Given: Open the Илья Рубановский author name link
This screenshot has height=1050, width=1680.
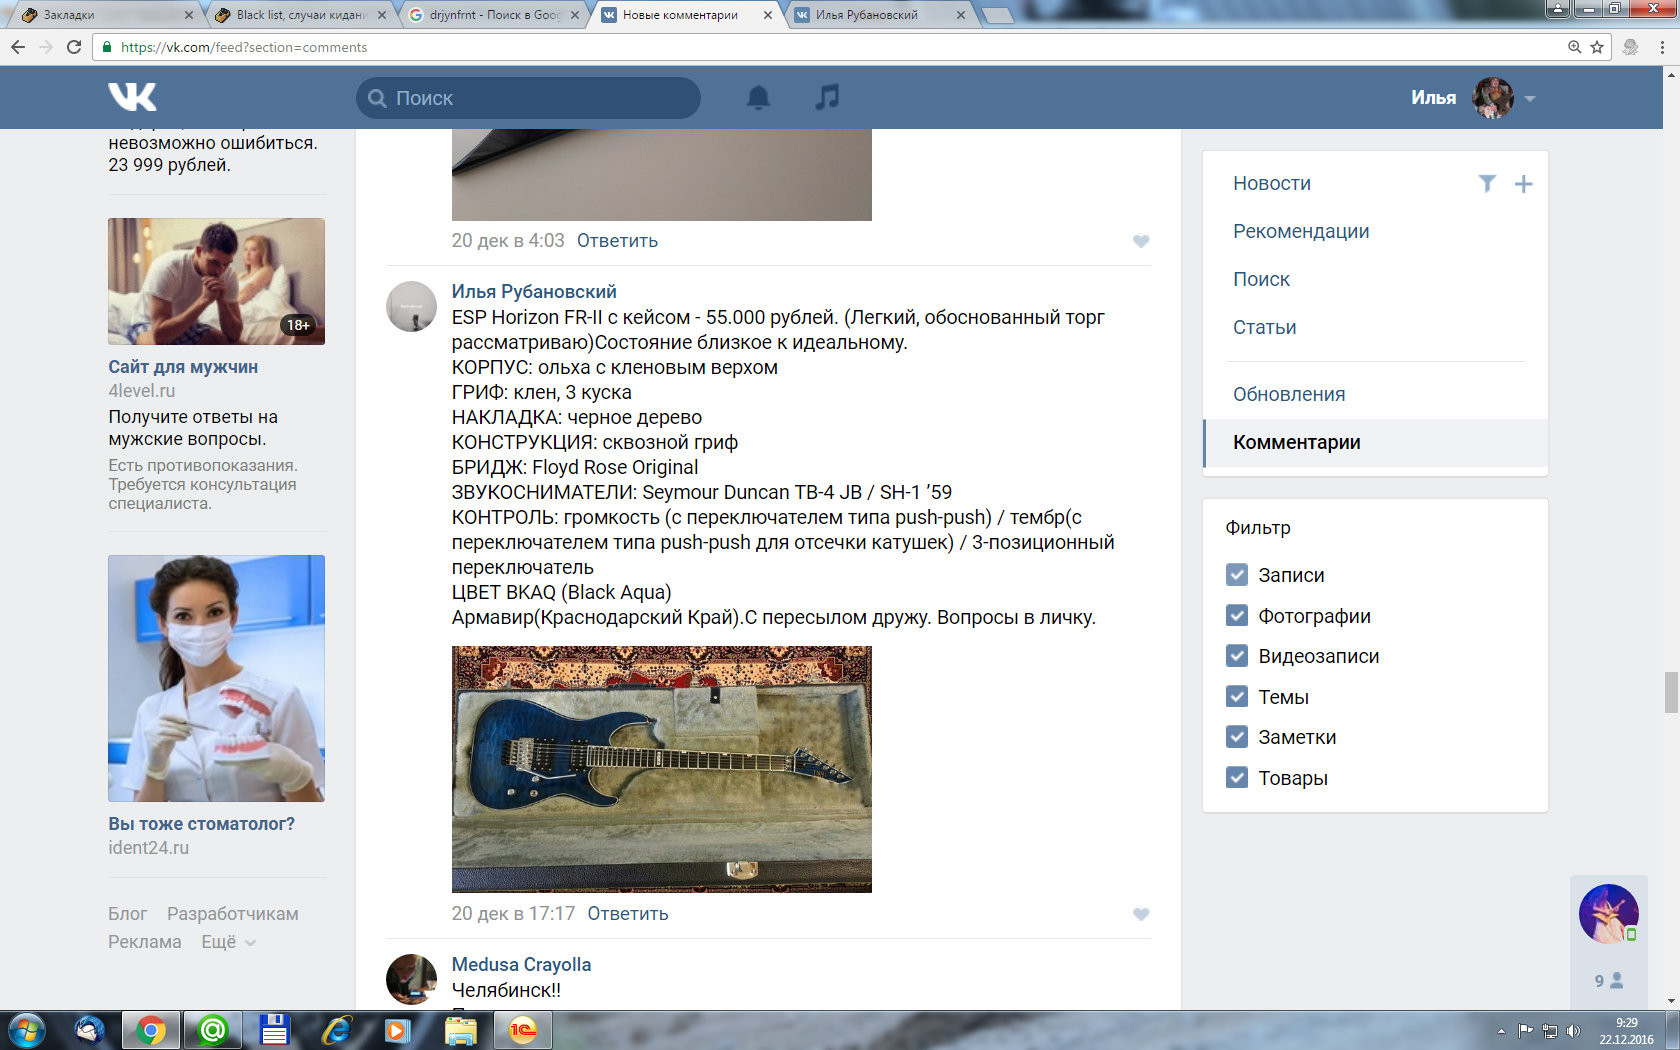Looking at the screenshot, I should (x=534, y=291).
